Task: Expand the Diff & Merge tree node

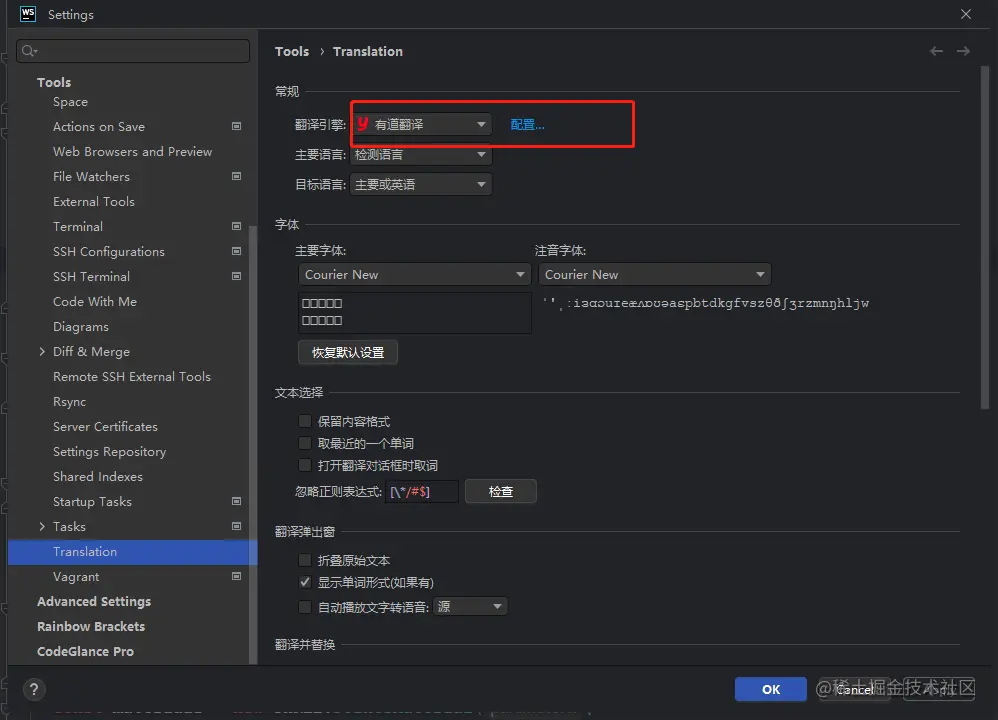Action: coord(42,351)
